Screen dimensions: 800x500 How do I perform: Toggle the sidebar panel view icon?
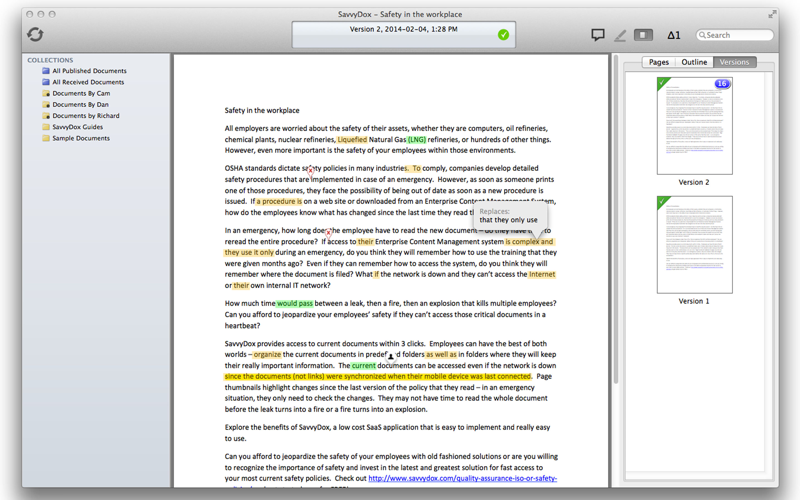coord(643,35)
